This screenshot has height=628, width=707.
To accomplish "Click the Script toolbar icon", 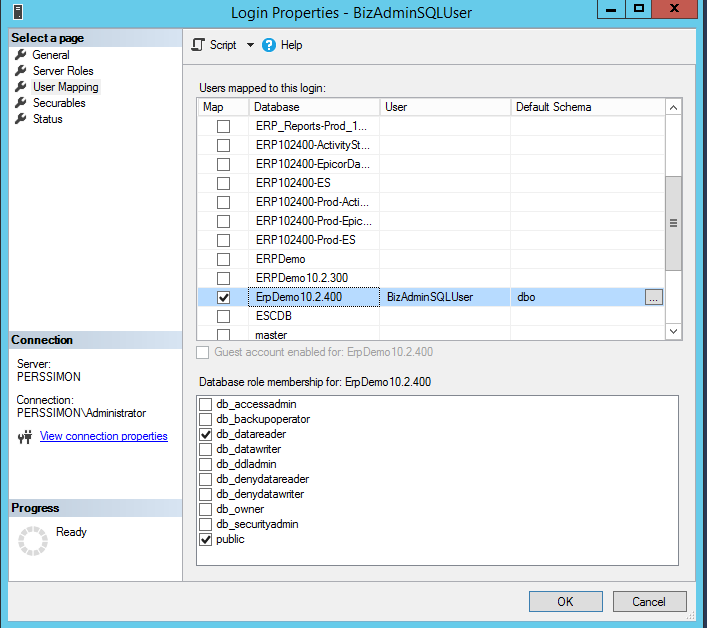I will pyautogui.click(x=198, y=45).
